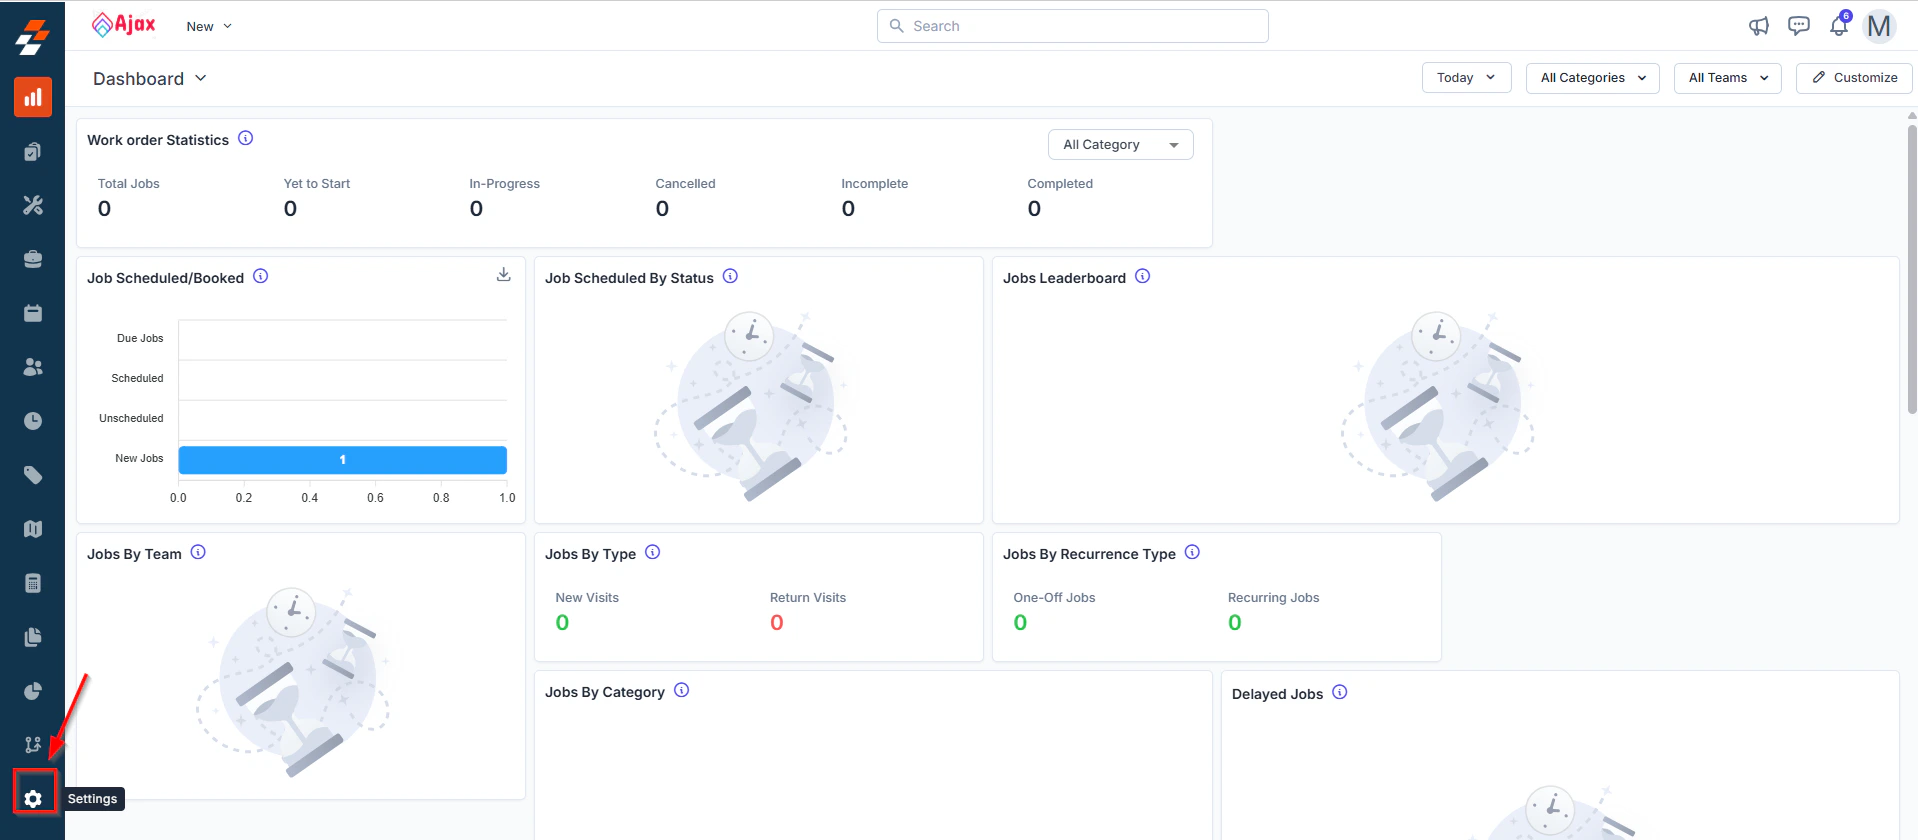Click into the Search field
This screenshot has width=1918, height=840.
coord(1072,26)
